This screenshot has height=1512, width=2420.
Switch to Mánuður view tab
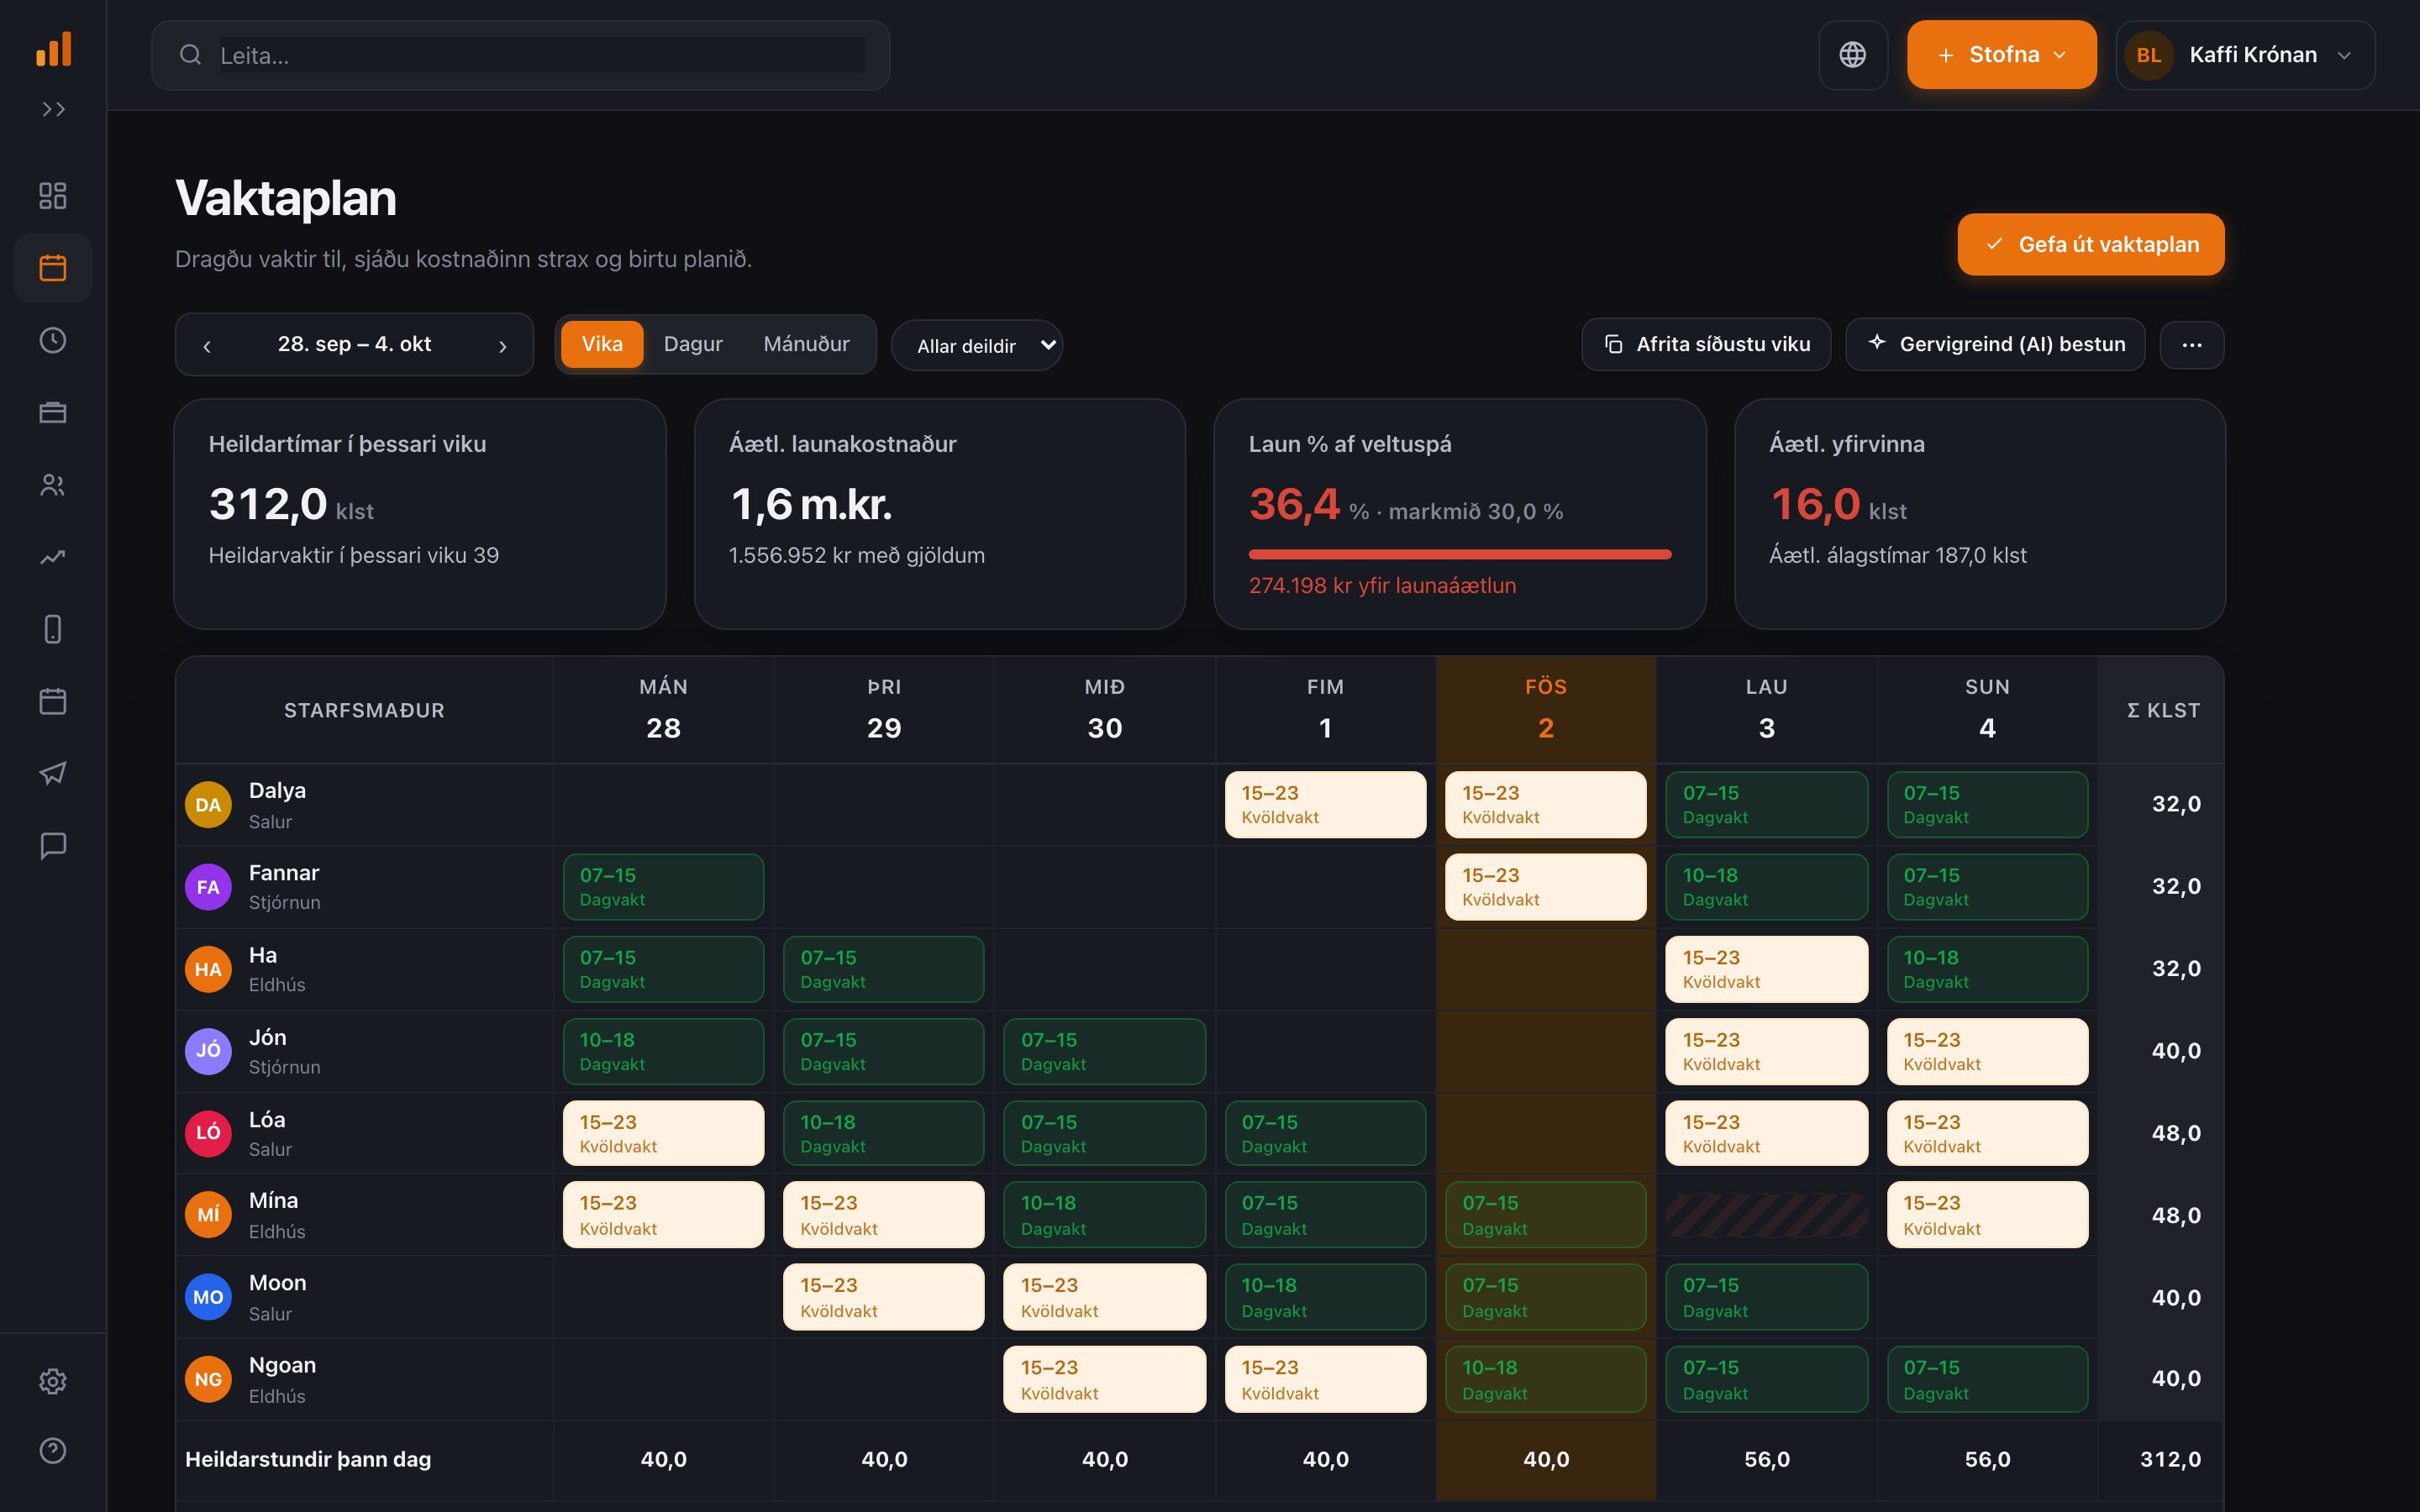(x=806, y=344)
